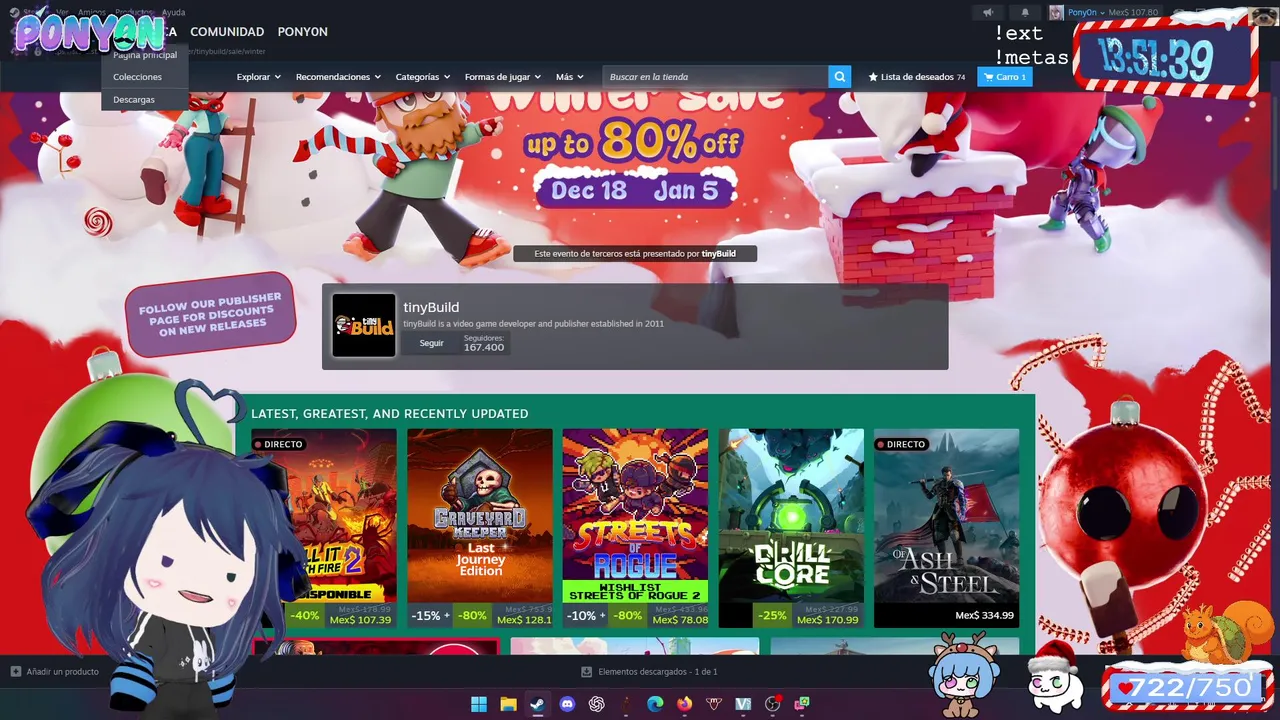1280x720 pixels.
Task: Open Firefox from the taskbar
Action: [684, 704]
